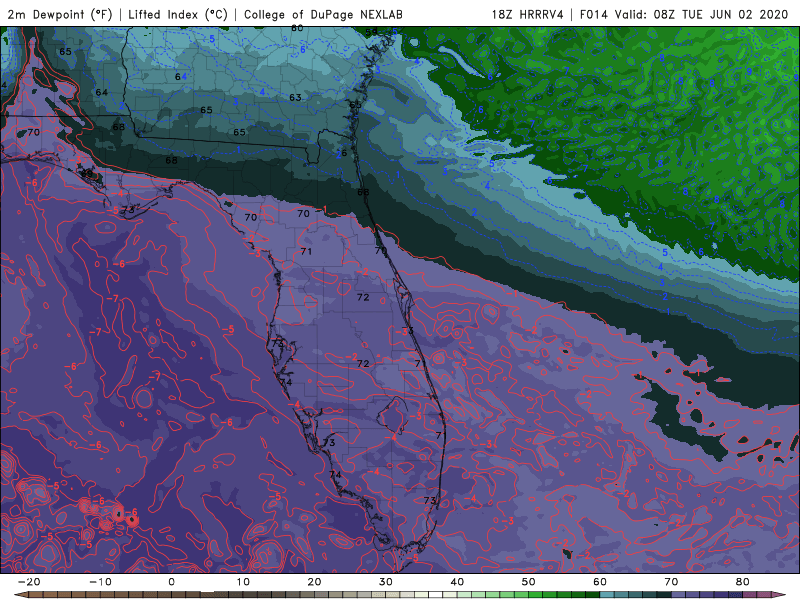Click the 40 label on the color scale
The width and height of the screenshot is (800, 600).
pos(457,582)
